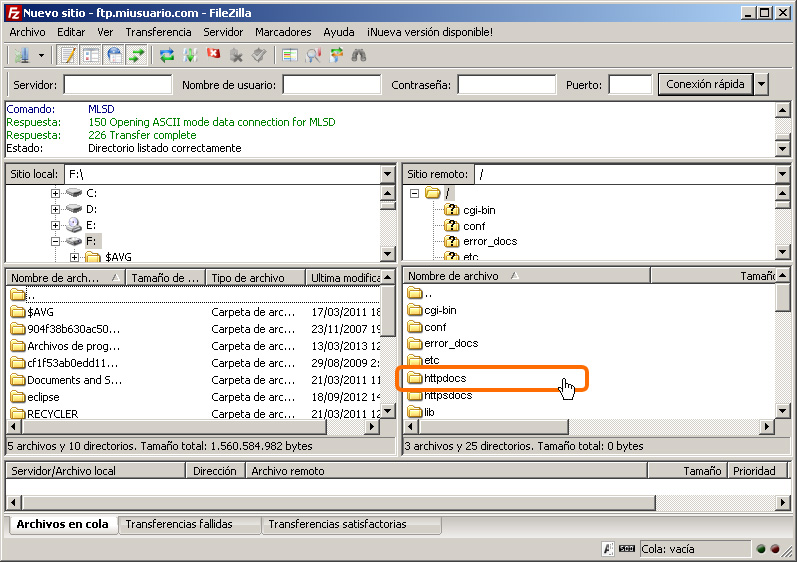Expand the C: drive node
Screen dimensions: 797x562
pyautogui.click(x=55, y=193)
